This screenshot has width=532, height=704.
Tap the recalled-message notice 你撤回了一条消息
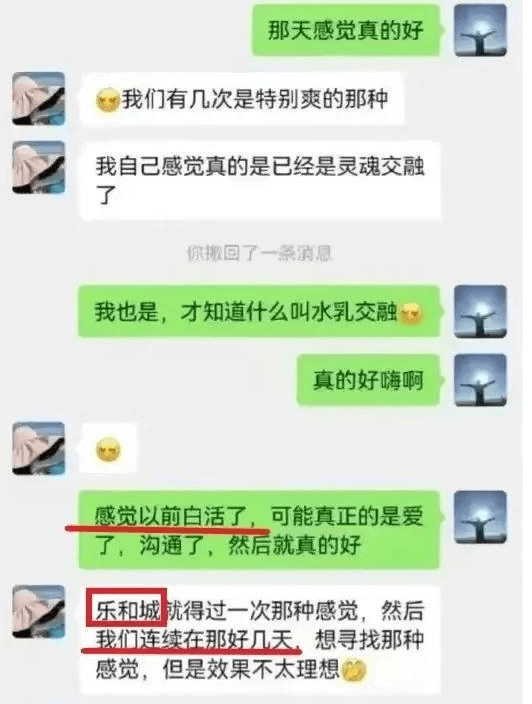(x=259, y=253)
